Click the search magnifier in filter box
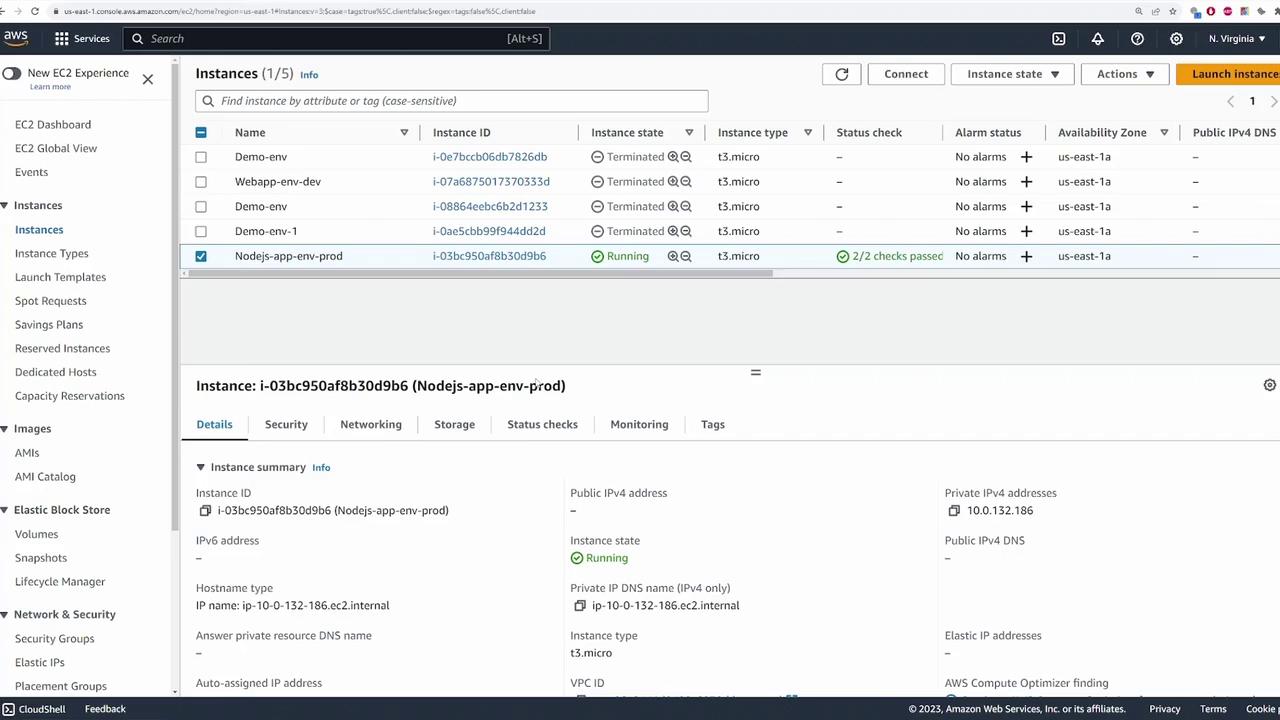The width and height of the screenshot is (1280, 720). pos(208,101)
